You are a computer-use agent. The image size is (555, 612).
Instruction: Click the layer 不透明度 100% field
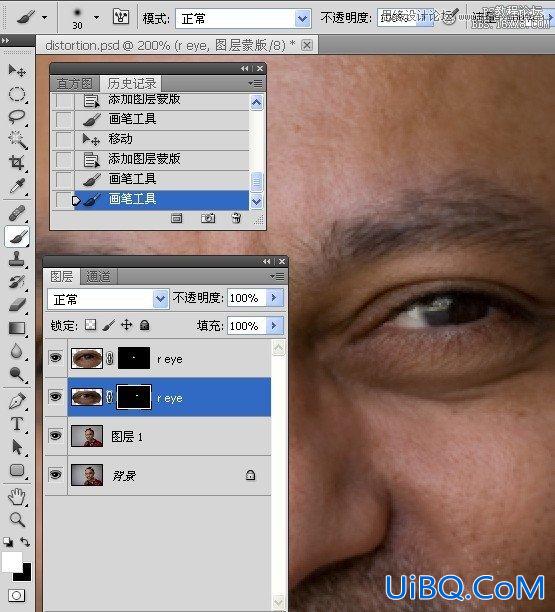pyautogui.click(x=246, y=298)
